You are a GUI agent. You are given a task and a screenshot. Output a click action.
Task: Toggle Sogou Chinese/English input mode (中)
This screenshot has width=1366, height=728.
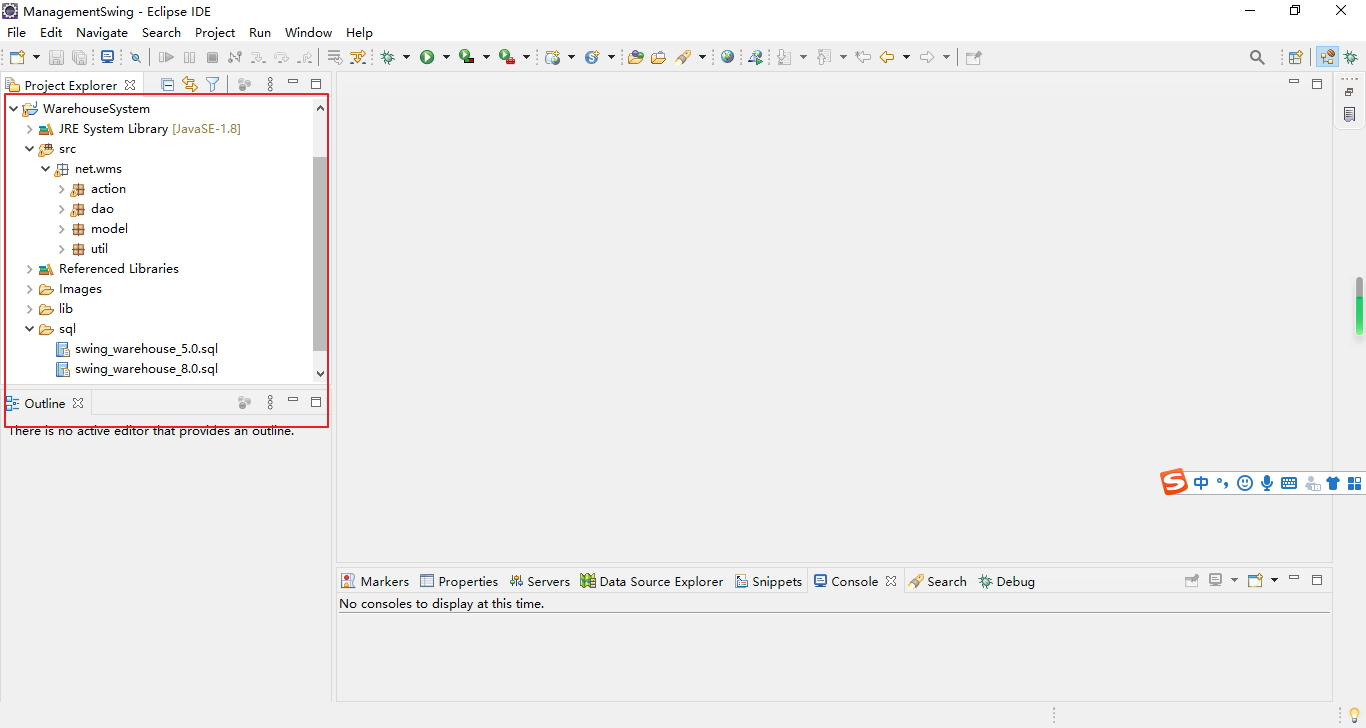[1201, 483]
